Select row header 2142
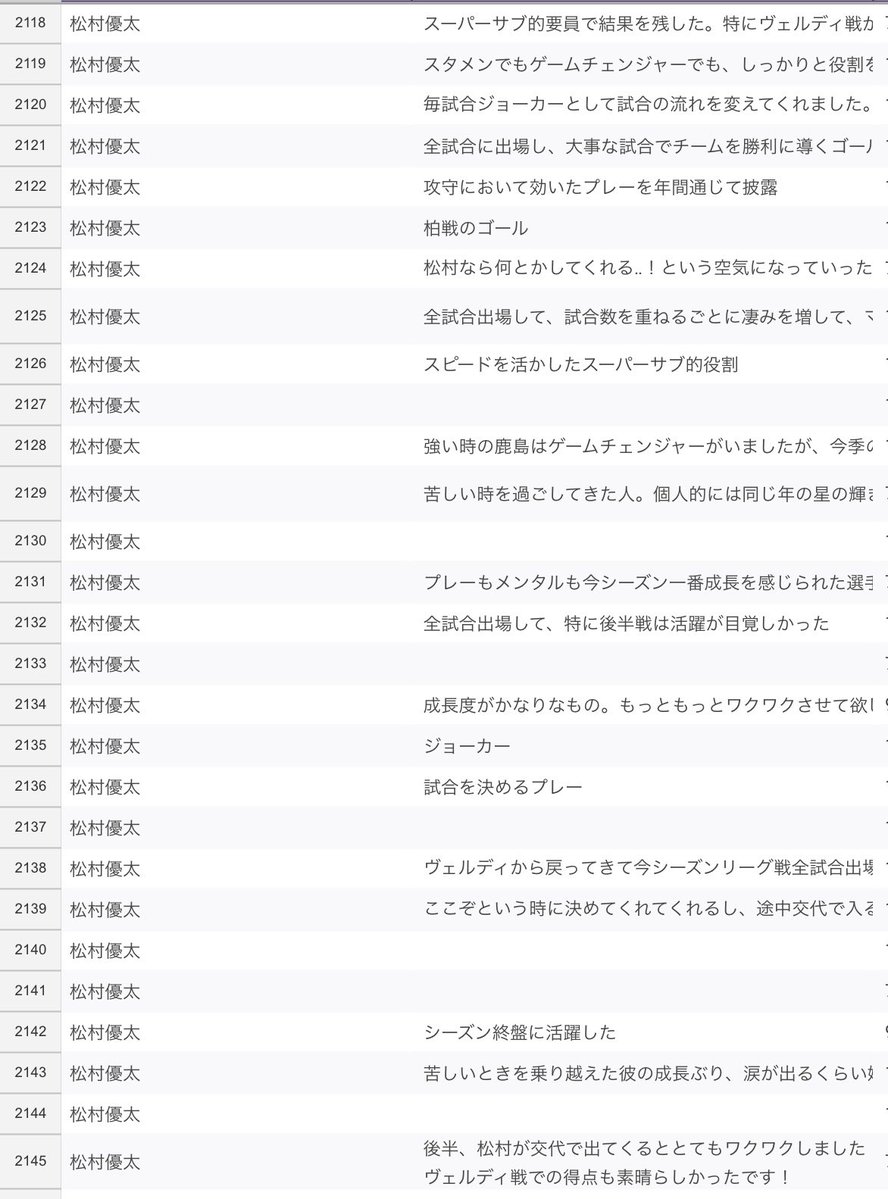 (30, 1032)
